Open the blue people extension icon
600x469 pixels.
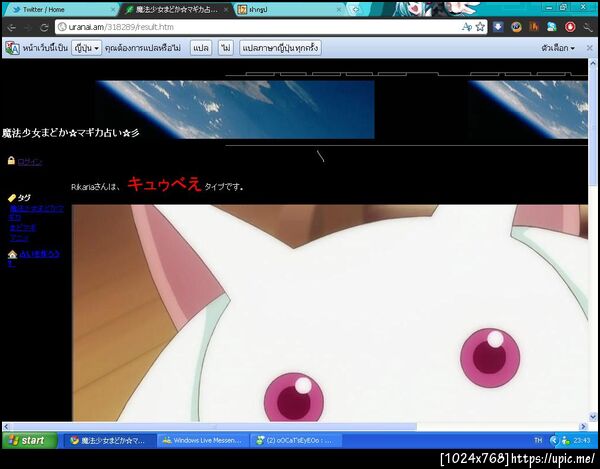pos(552,27)
